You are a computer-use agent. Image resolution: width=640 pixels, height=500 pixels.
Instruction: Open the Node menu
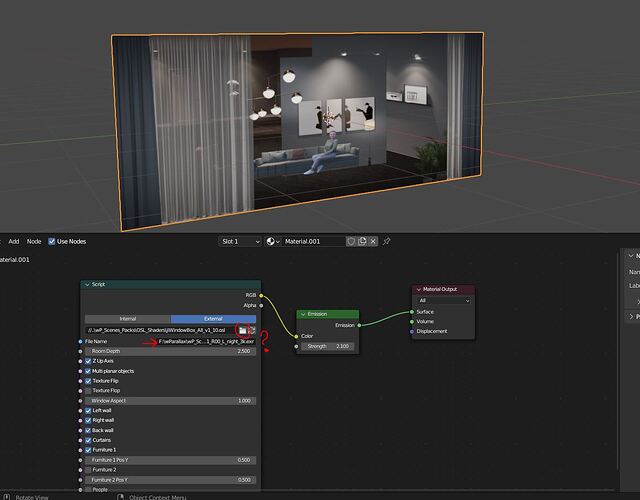tap(34, 242)
